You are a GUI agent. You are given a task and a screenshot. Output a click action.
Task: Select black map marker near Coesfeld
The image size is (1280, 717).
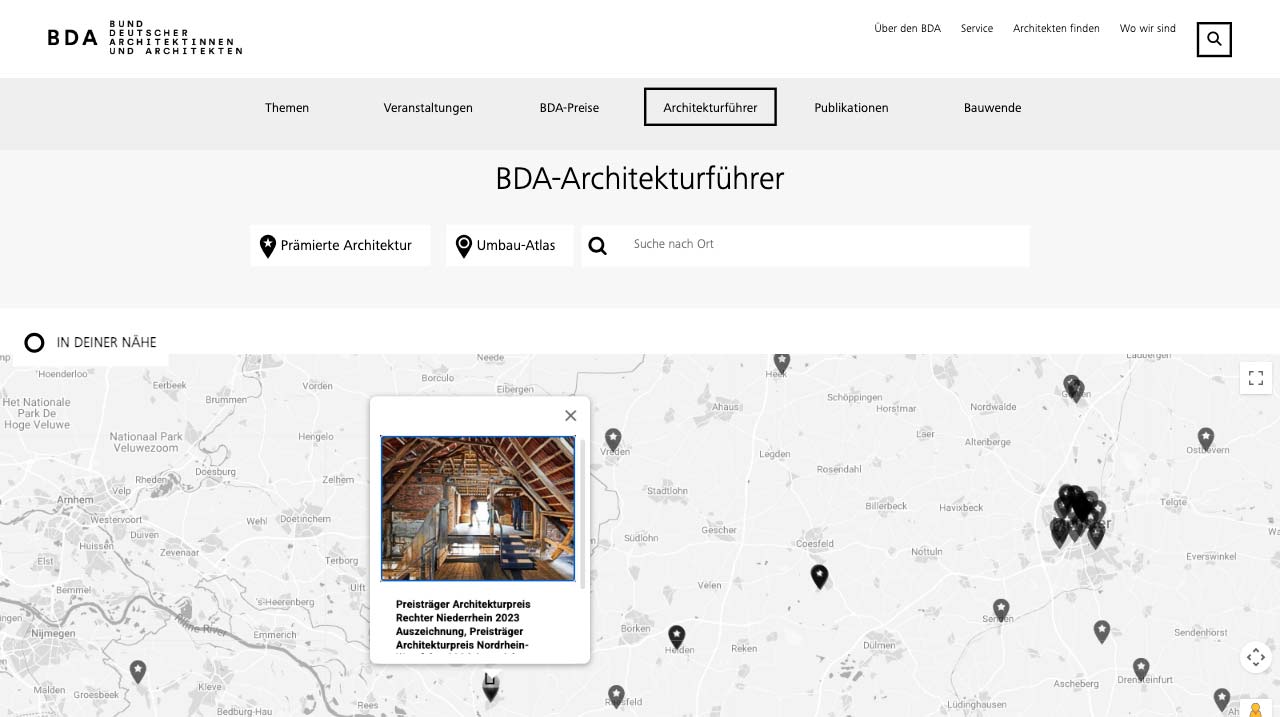point(819,575)
